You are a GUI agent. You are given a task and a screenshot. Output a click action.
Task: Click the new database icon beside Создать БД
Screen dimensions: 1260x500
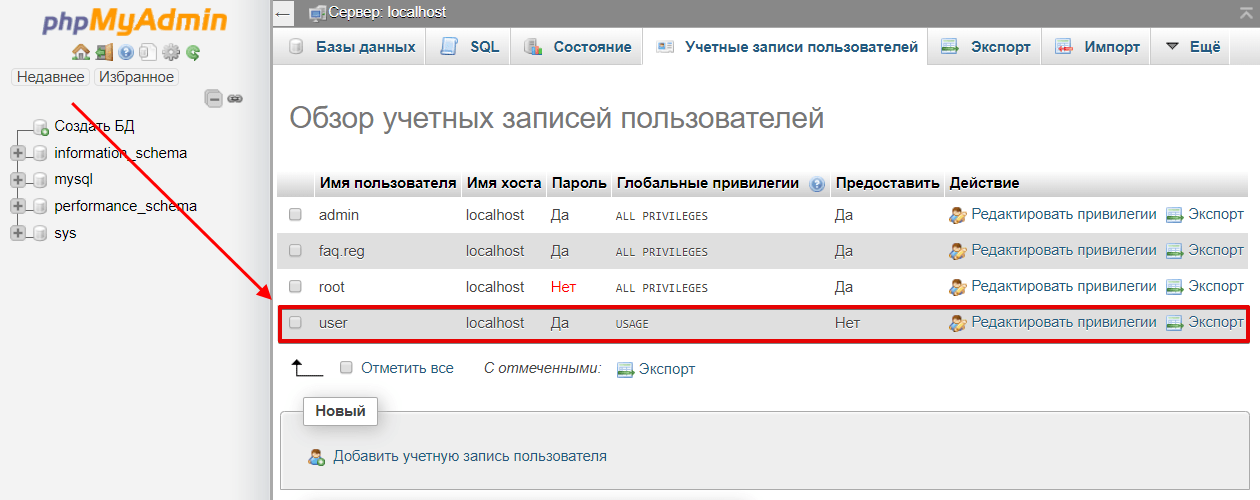click(41, 127)
